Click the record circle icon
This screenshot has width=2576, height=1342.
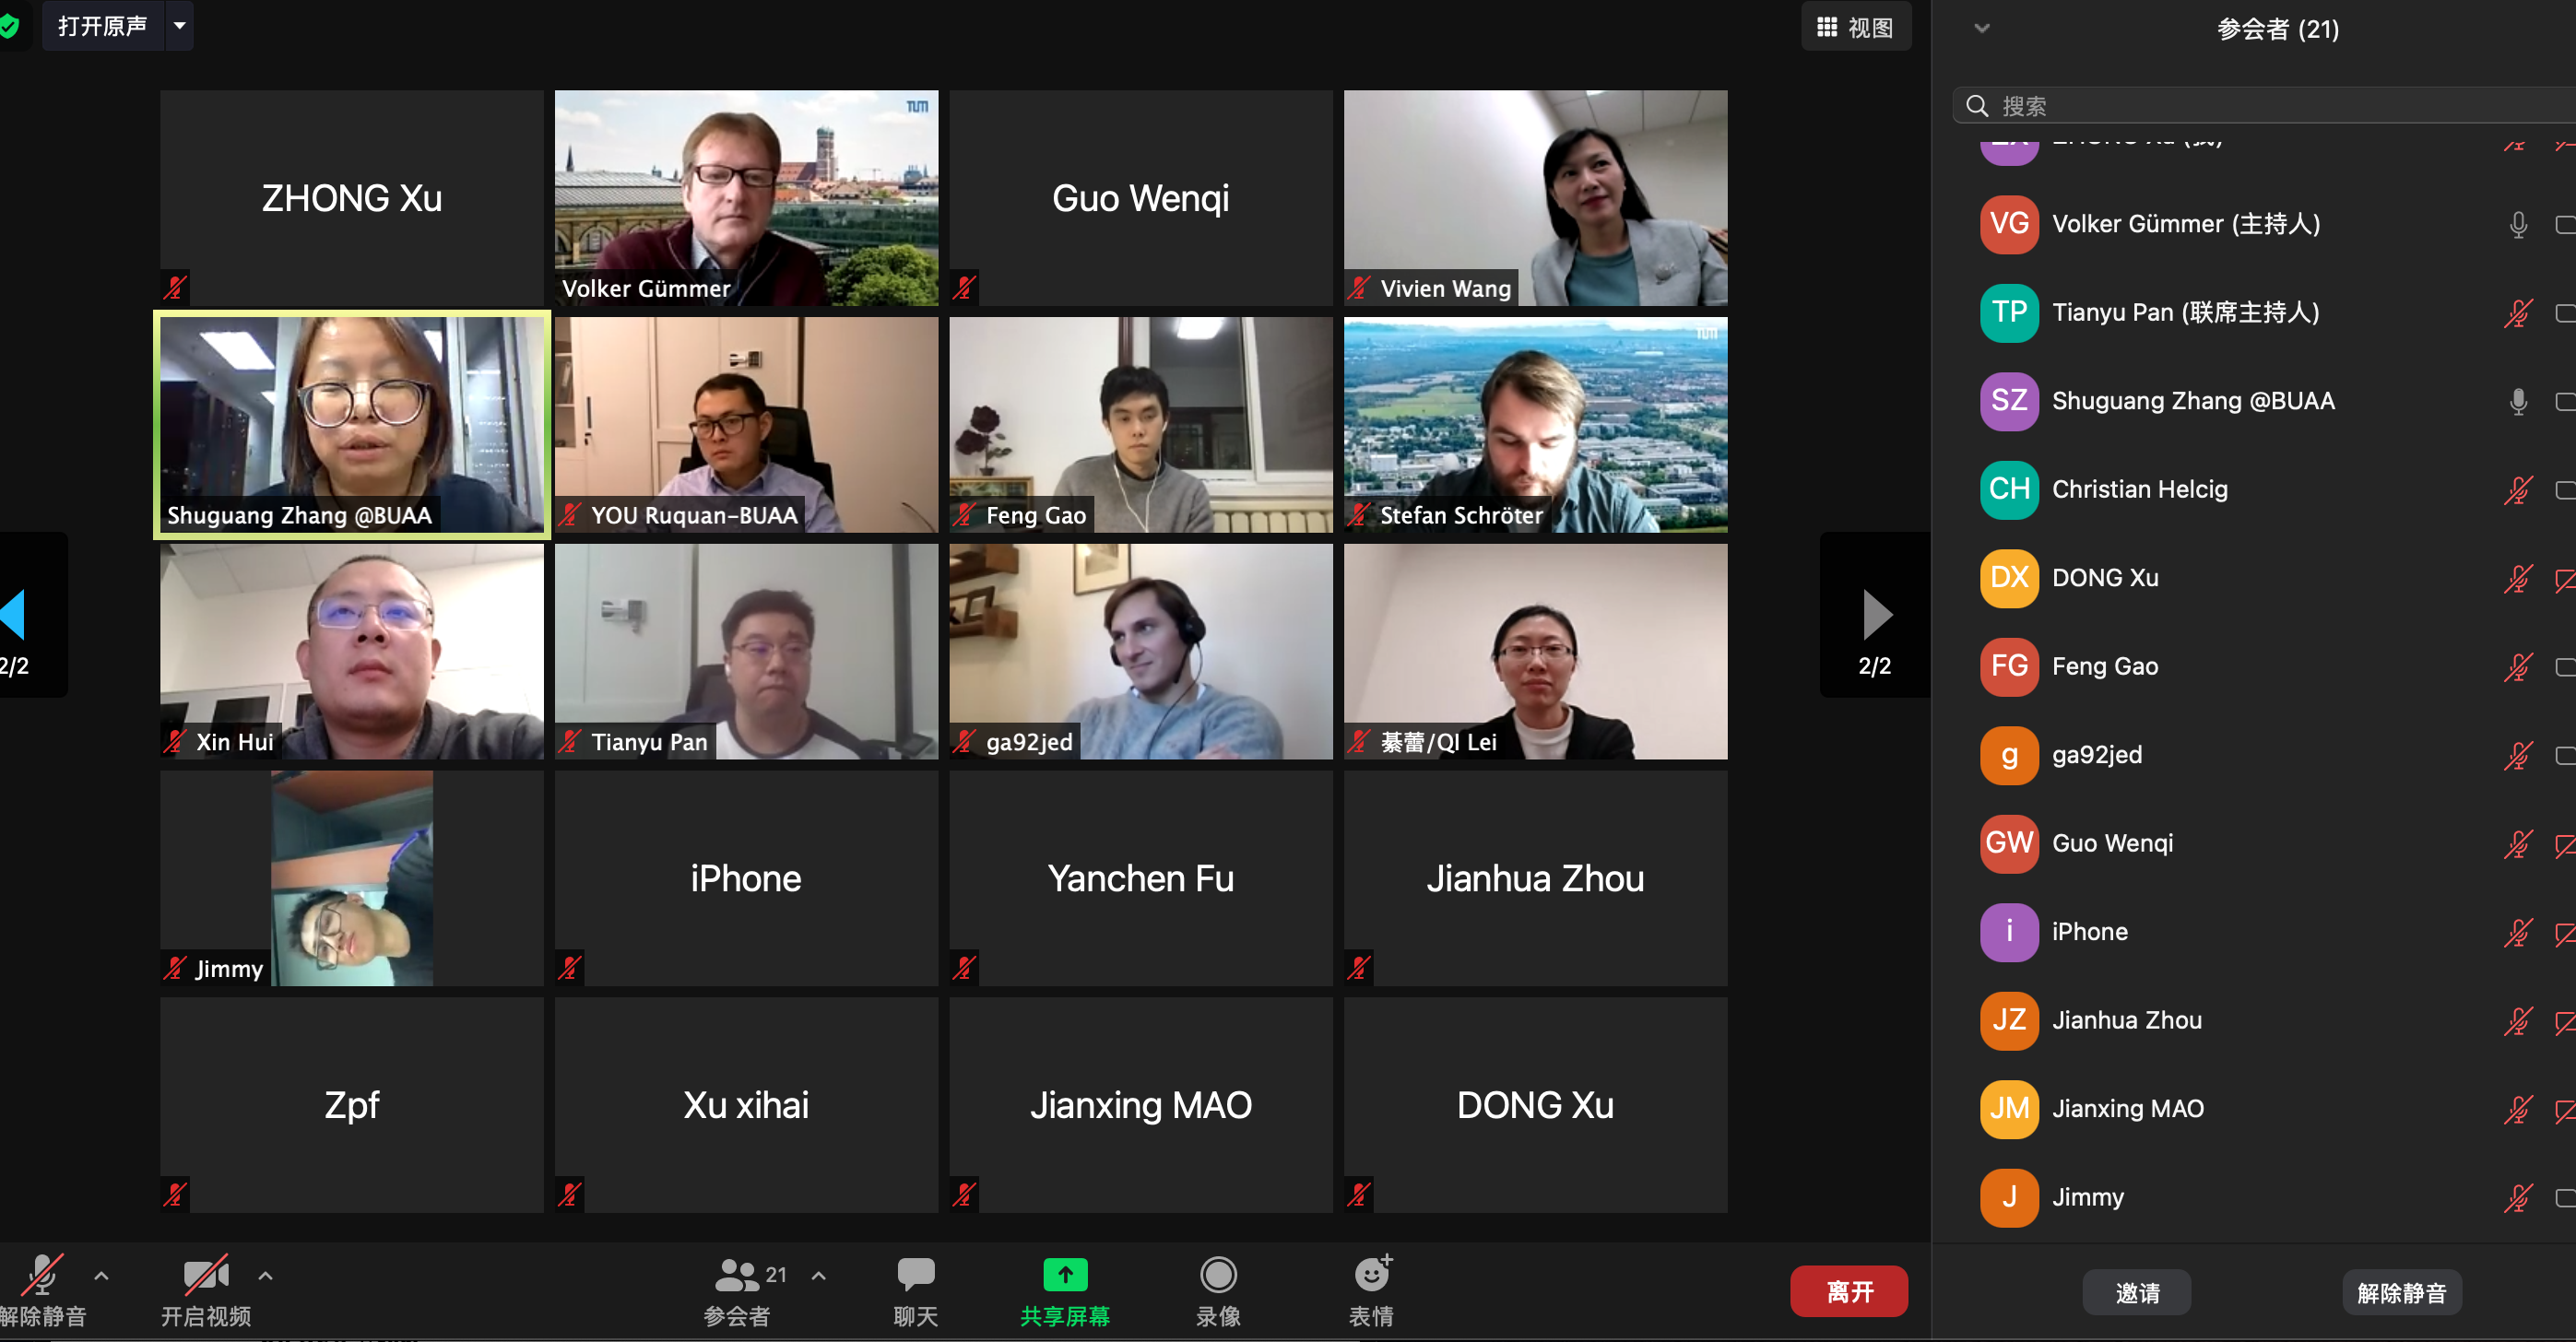click(x=1218, y=1274)
